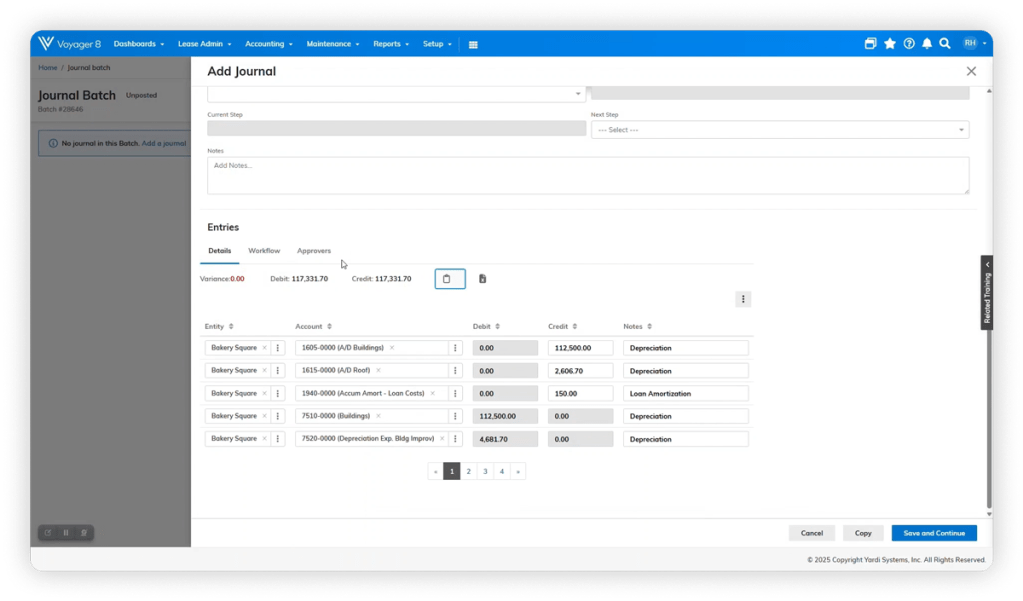Go to page 3 of entries
The image size is (1023, 601).
pyautogui.click(x=485, y=471)
